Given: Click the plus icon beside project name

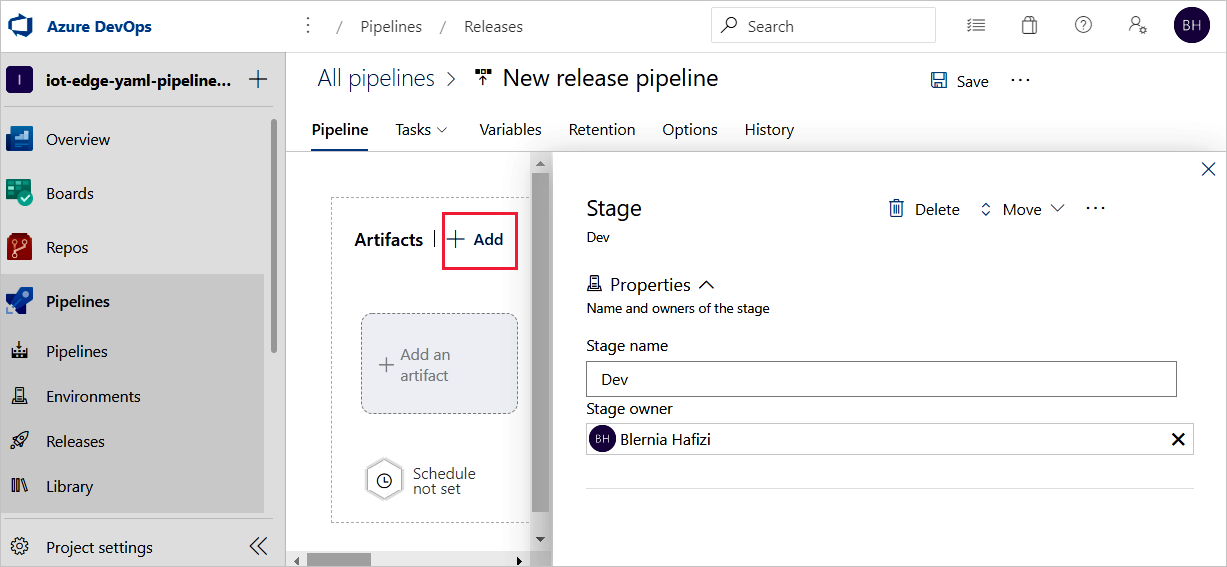Looking at the screenshot, I should 257,79.
